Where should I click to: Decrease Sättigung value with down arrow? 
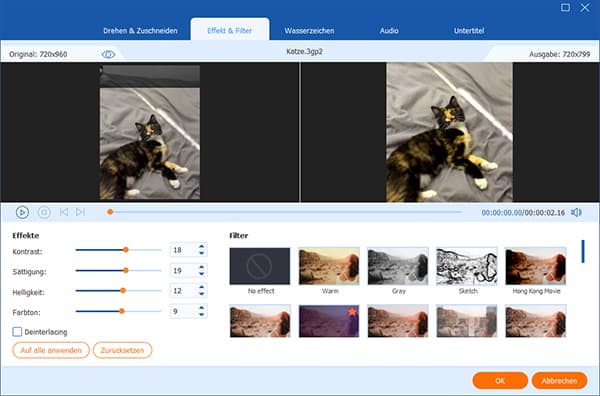pos(202,274)
